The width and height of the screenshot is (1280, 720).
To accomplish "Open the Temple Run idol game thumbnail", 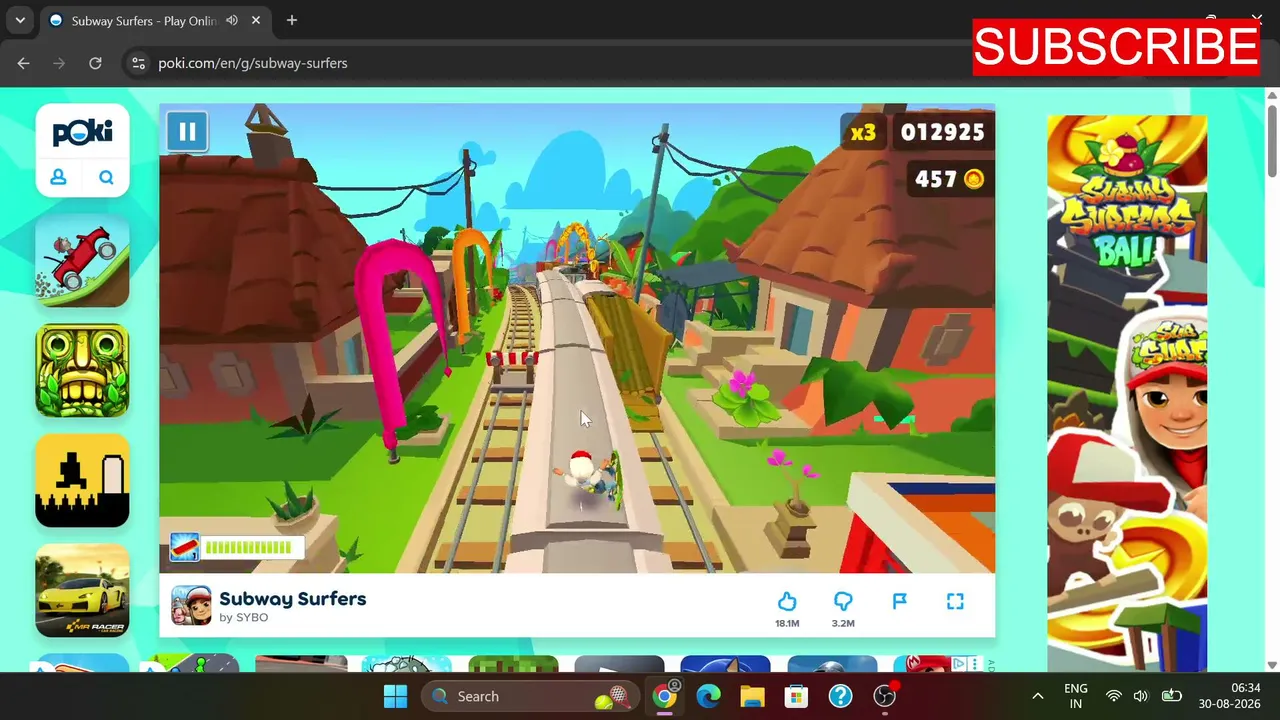I will [x=82, y=370].
